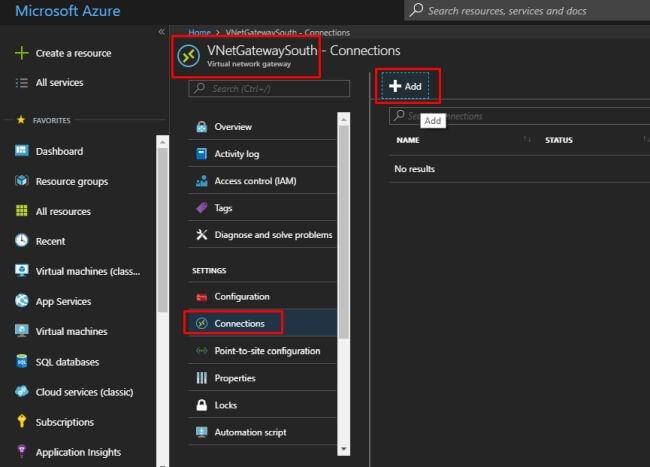Click scroll-up arrow of favorites scrollbar
Viewport: 650px width, 467px height.
(x=162, y=142)
